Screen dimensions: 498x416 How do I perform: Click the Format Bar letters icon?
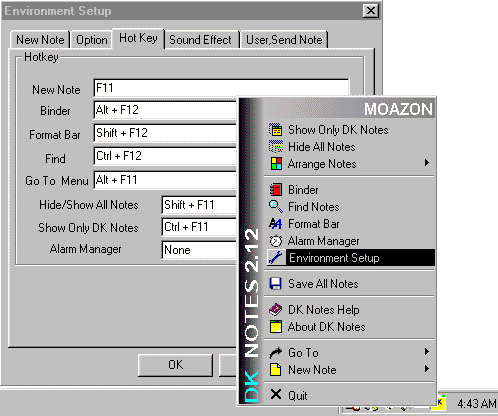(276, 224)
